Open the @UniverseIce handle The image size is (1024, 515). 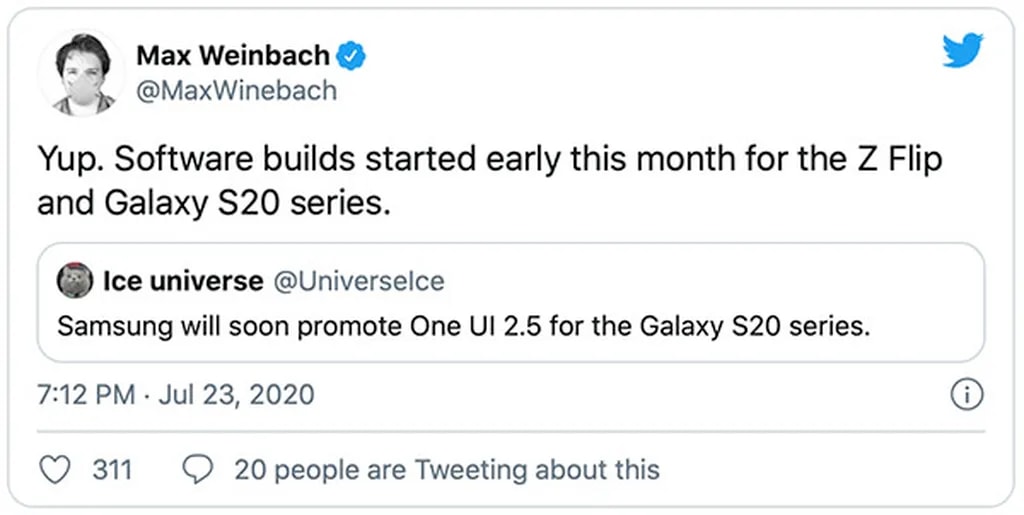pyautogui.click(x=358, y=283)
